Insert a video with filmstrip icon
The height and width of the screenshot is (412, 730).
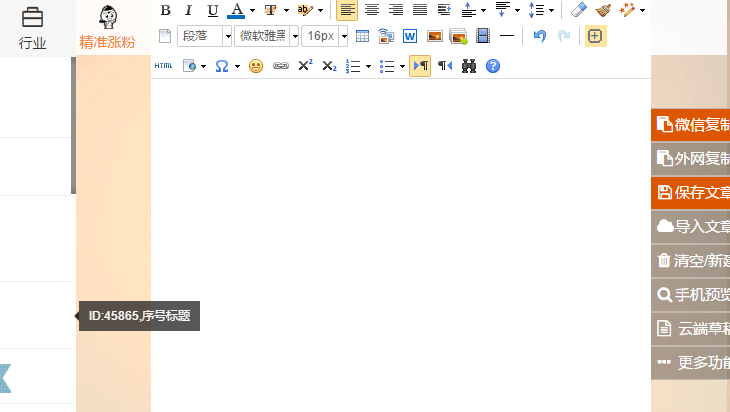[x=484, y=37]
